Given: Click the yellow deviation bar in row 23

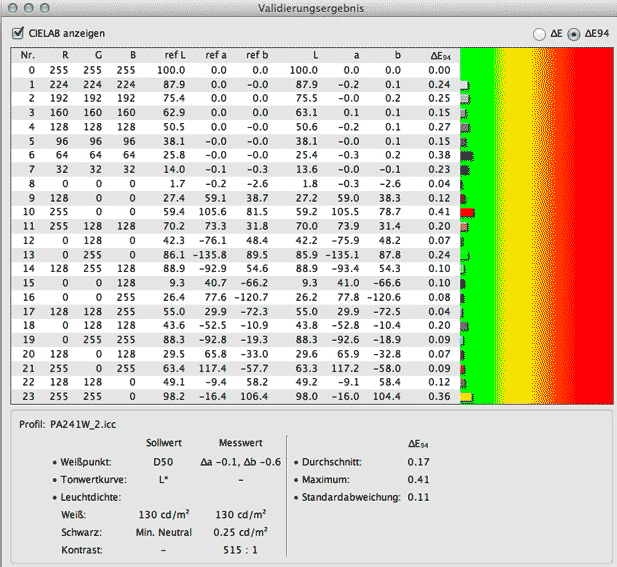Looking at the screenshot, I should click(x=466, y=397).
